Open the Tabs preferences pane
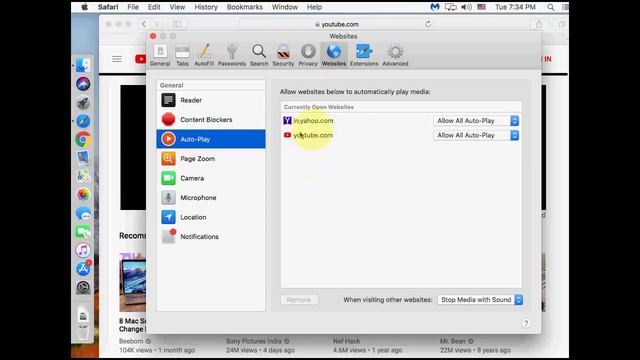The width and height of the screenshot is (640, 360). coord(182,56)
